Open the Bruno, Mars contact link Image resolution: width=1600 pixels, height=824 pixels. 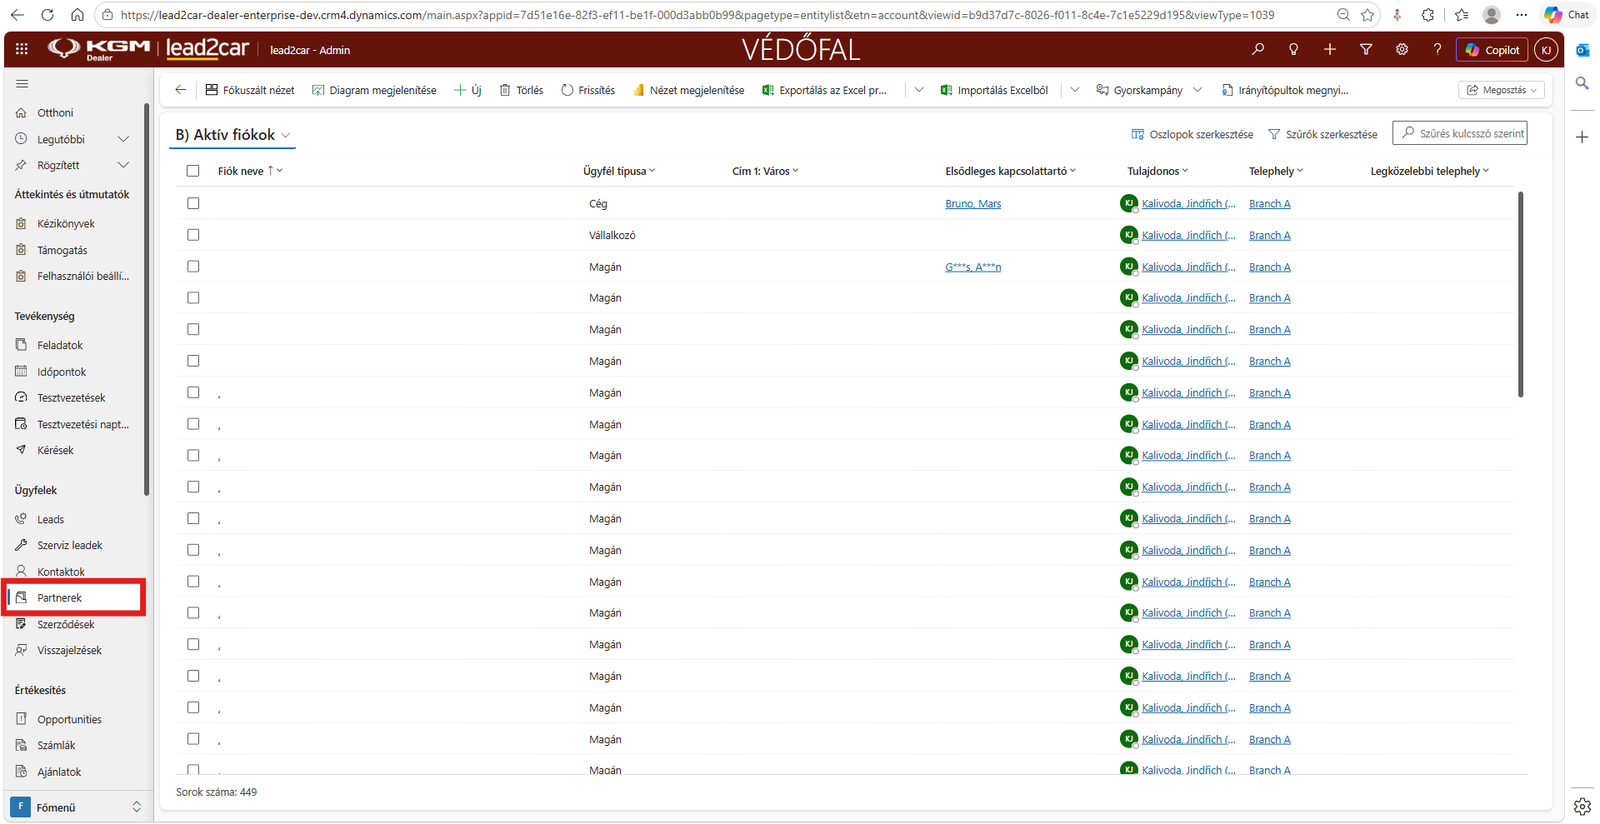pos(973,204)
